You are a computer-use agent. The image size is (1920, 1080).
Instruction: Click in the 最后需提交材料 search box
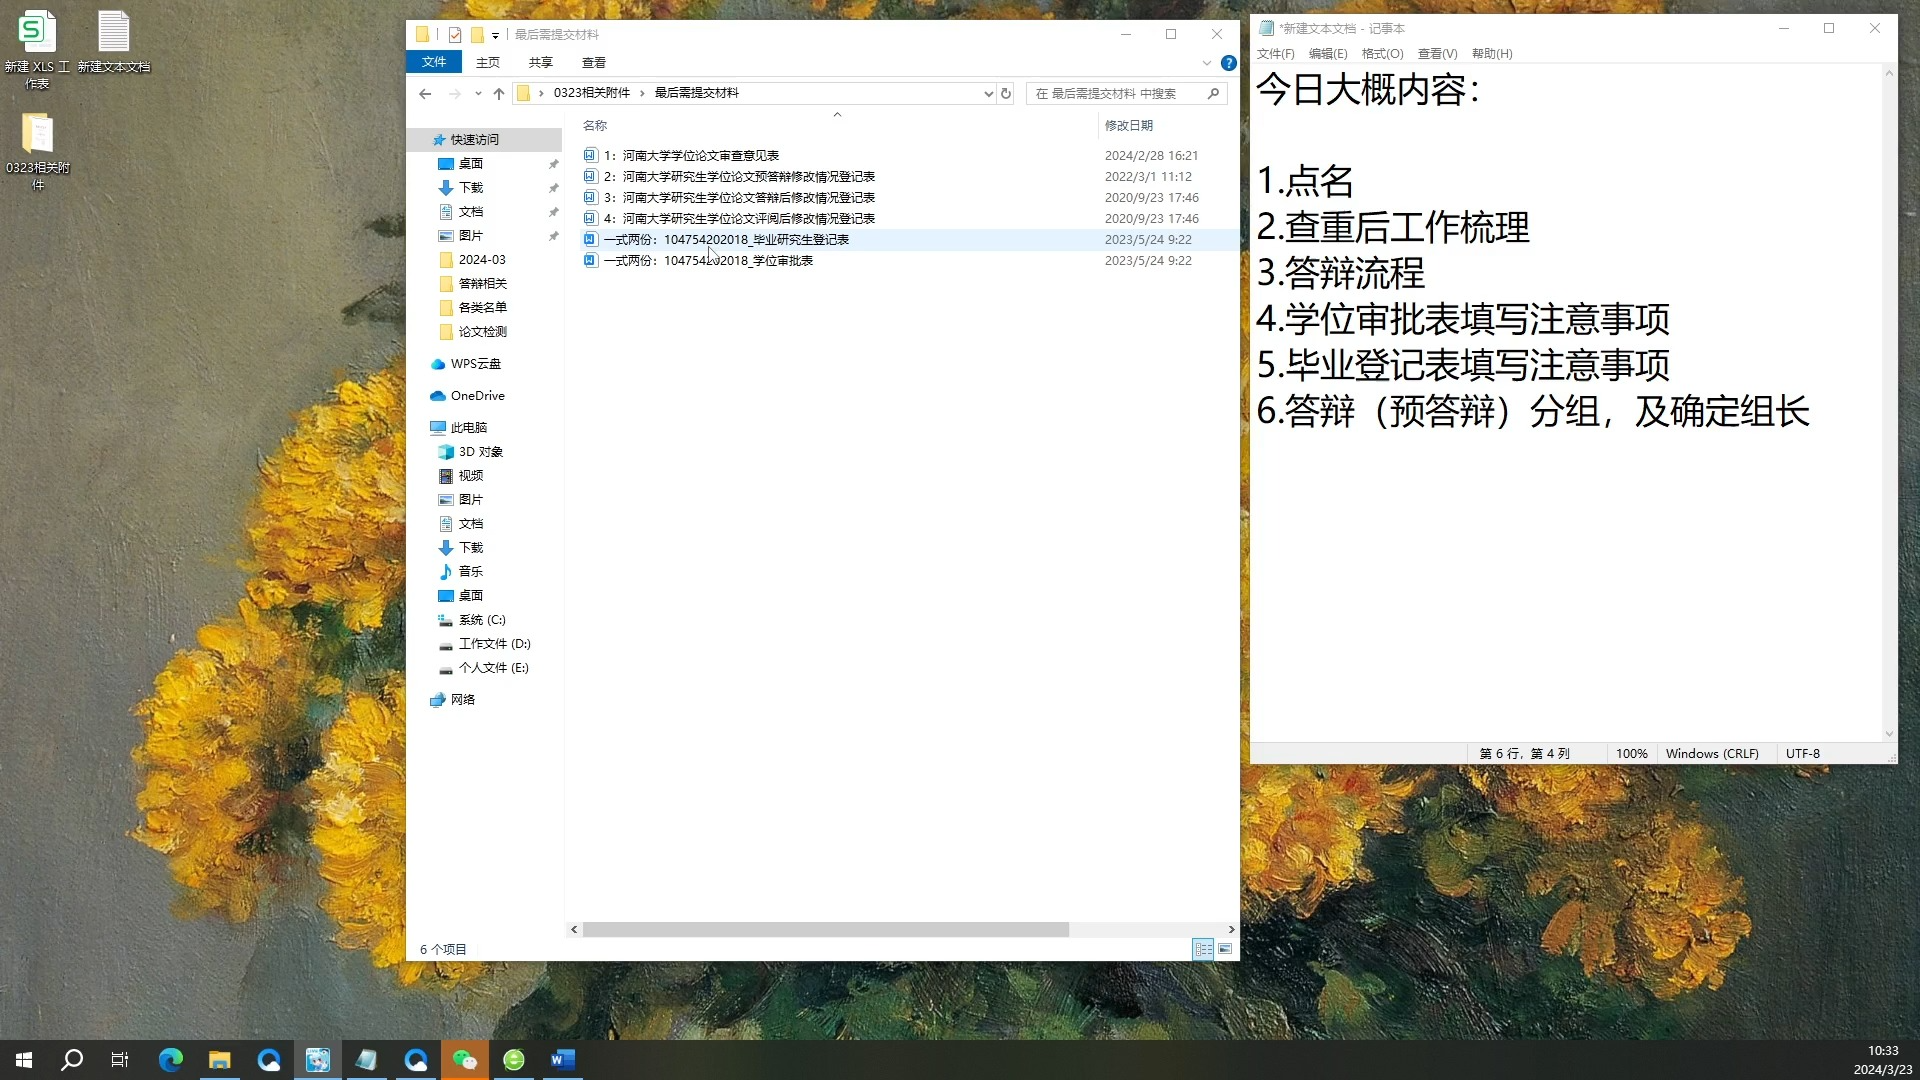click(1115, 93)
